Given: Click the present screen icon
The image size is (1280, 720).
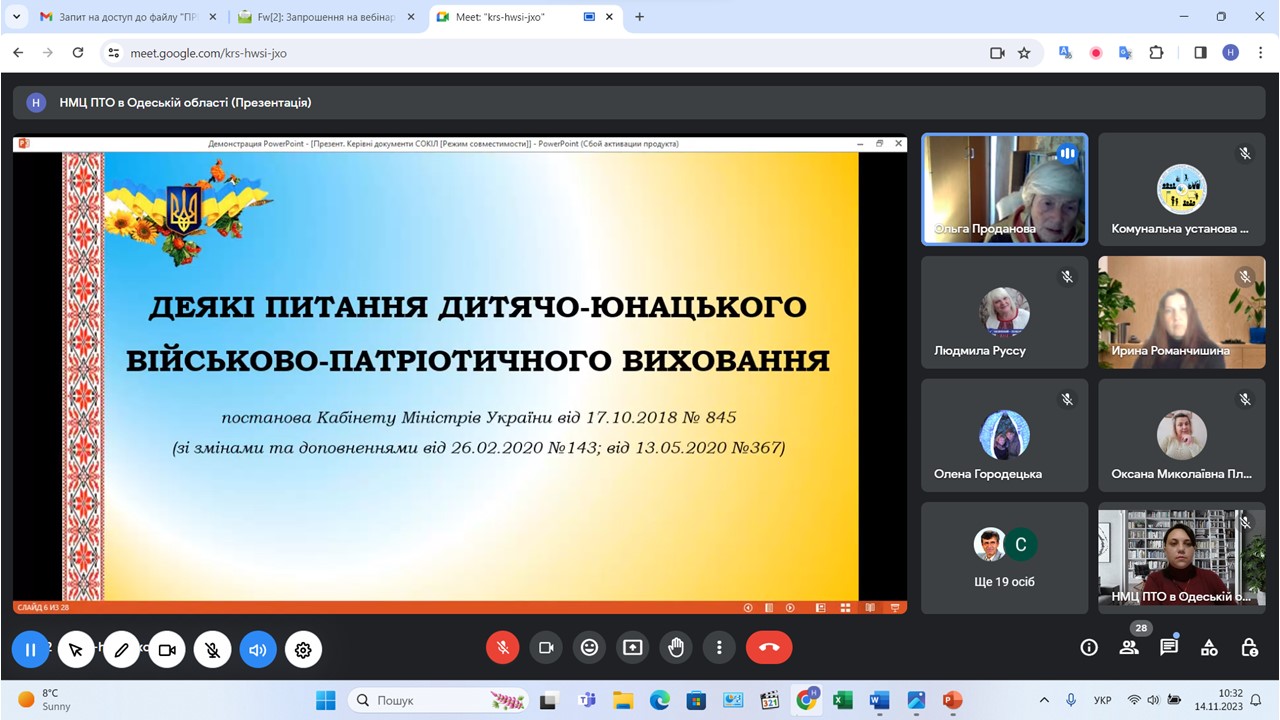Looking at the screenshot, I should [632, 648].
